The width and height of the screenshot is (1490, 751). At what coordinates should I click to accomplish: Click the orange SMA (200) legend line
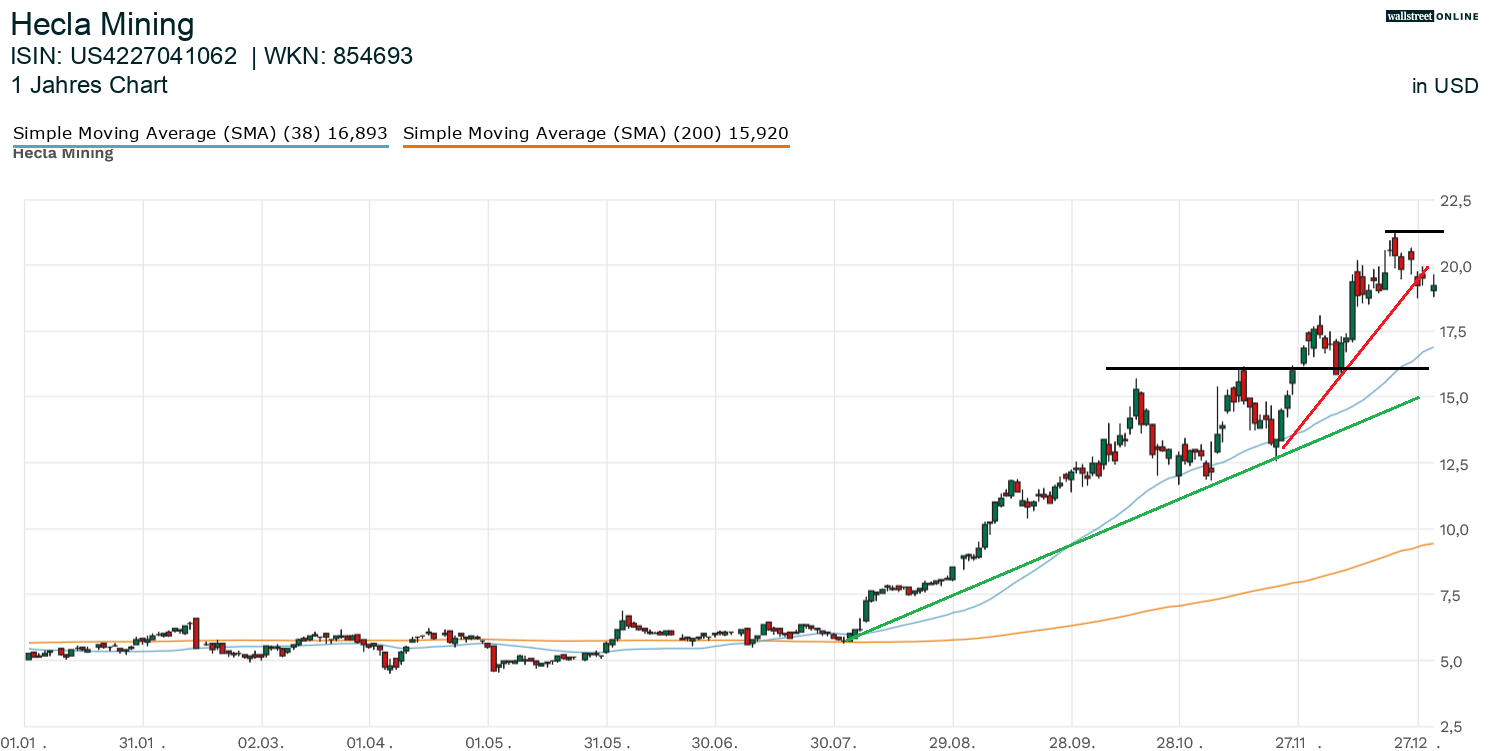tap(596, 146)
